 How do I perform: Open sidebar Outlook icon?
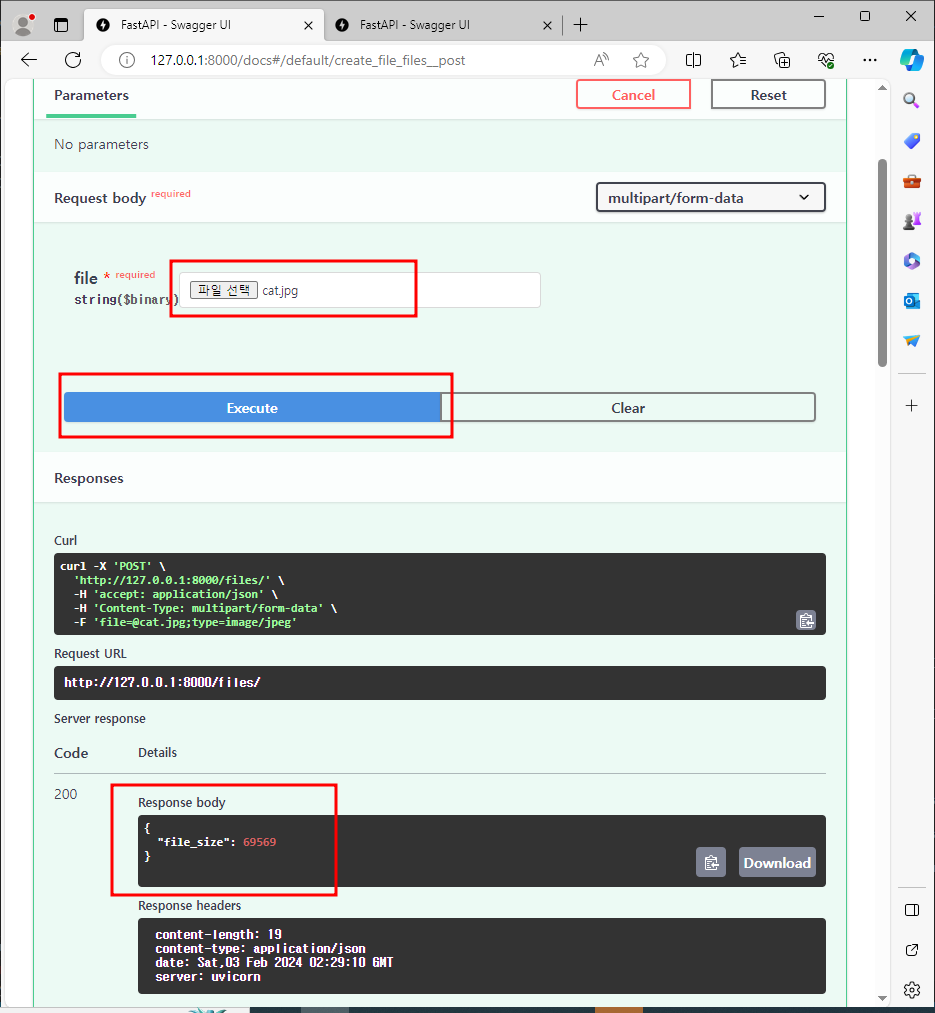click(x=911, y=301)
